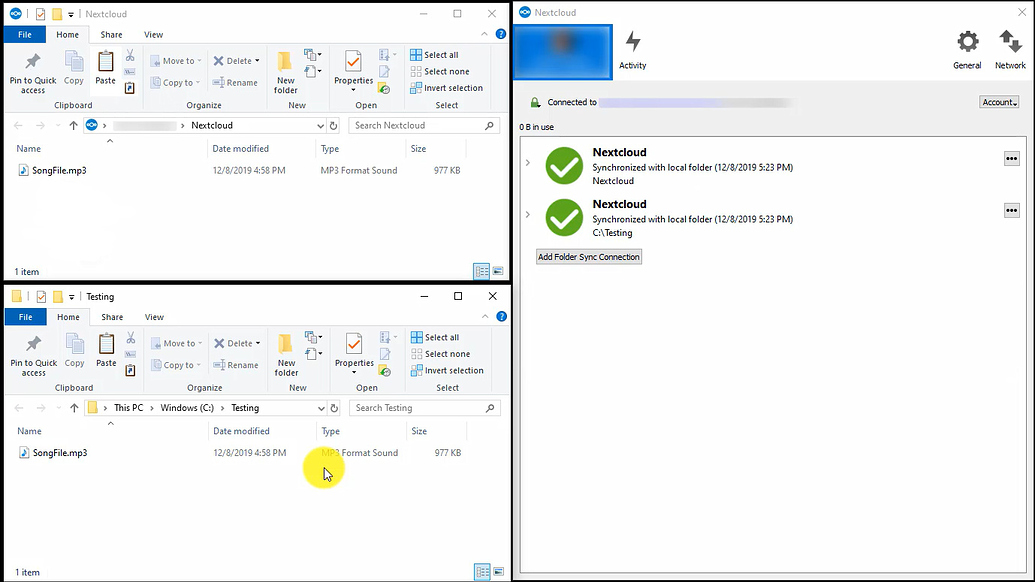Sort by Name column in the Testing window
The height and width of the screenshot is (582, 1035).
coord(29,431)
